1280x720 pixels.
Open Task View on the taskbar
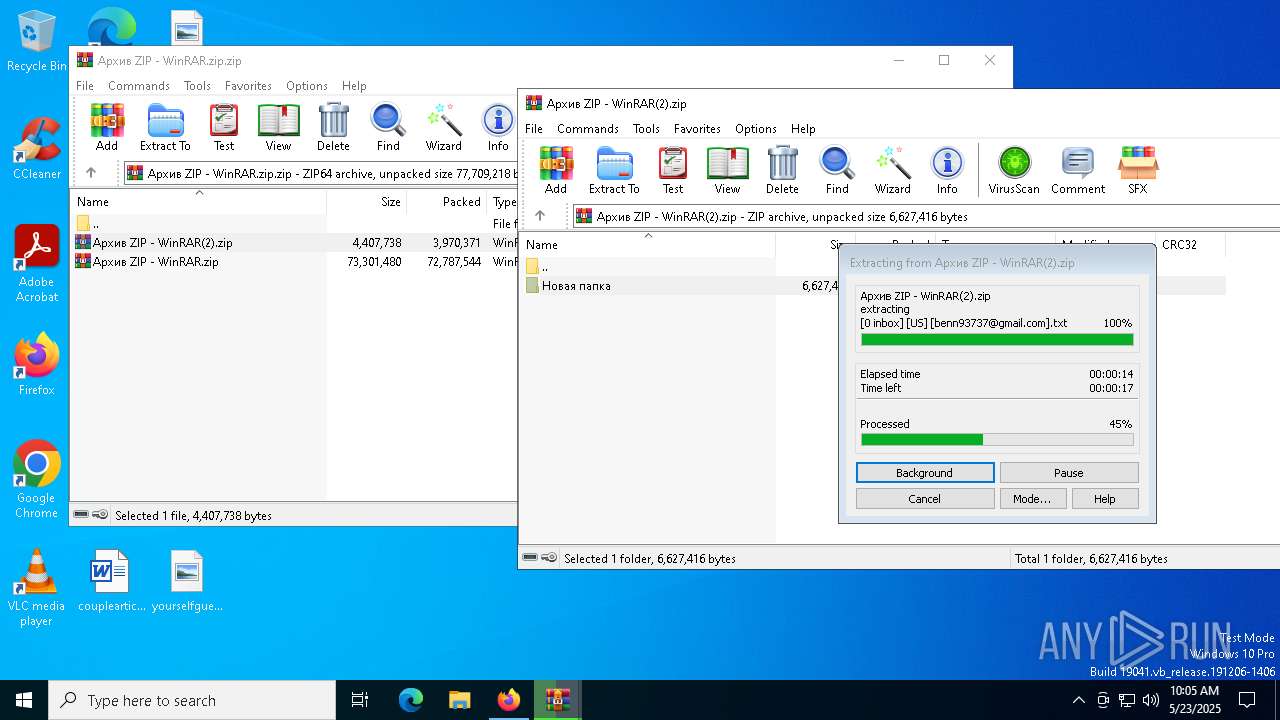360,700
